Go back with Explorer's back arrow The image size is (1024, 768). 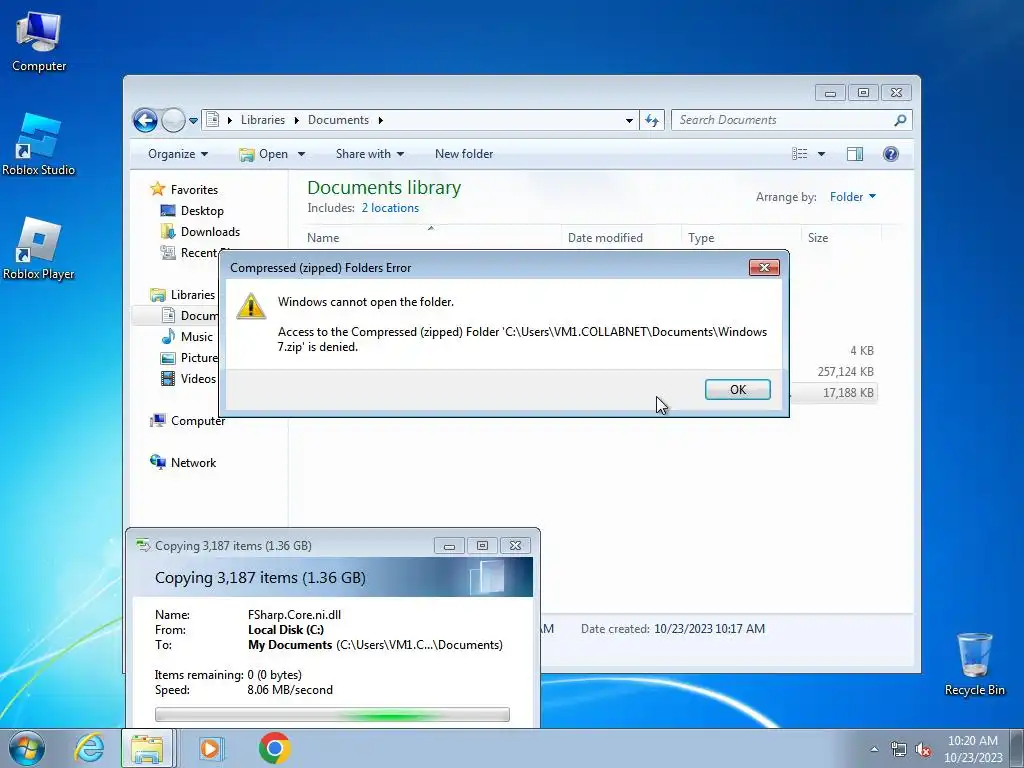(x=145, y=120)
